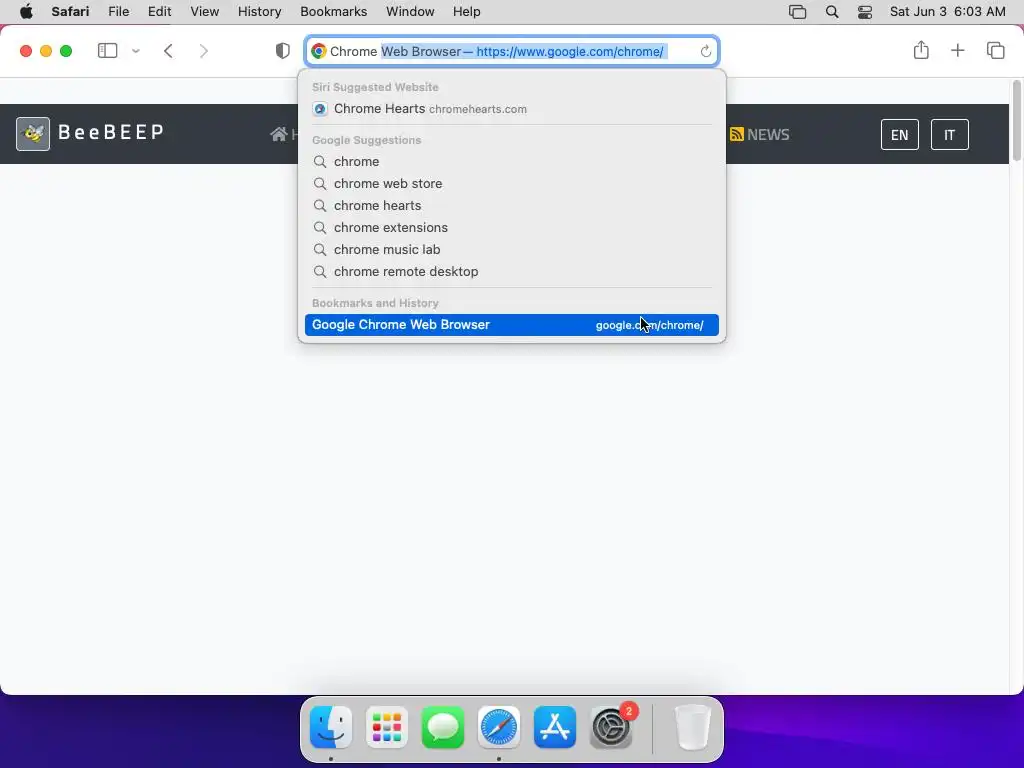Open the Safari menu

[x=70, y=12]
